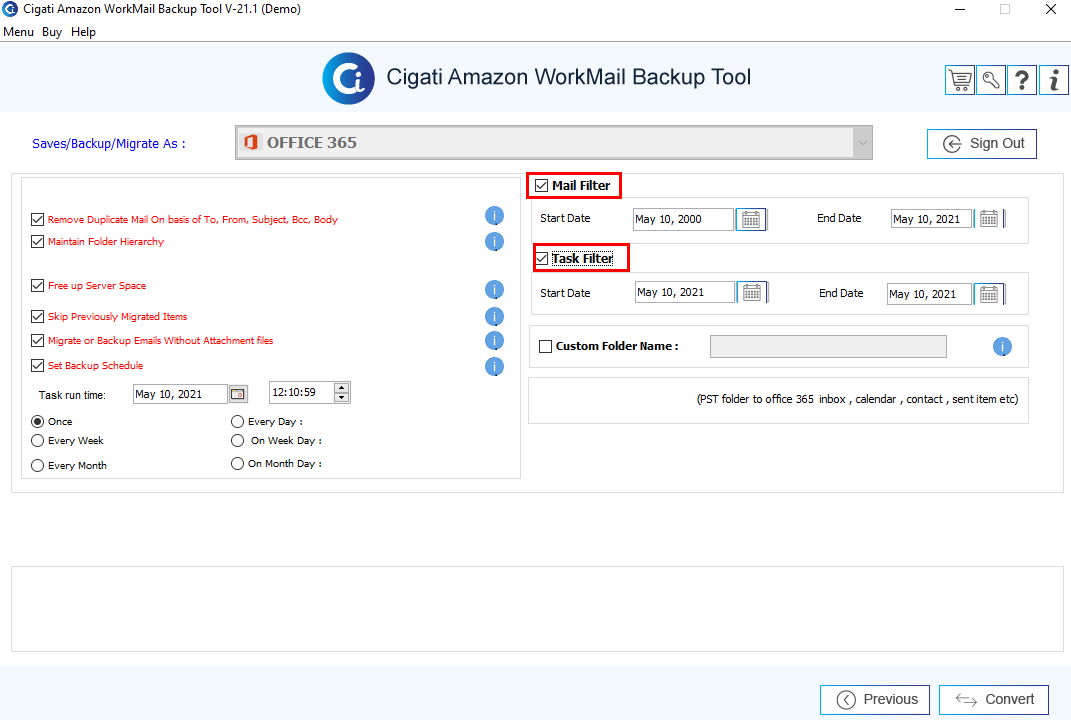
Task: Select Every Week radio button
Action: tap(38, 441)
